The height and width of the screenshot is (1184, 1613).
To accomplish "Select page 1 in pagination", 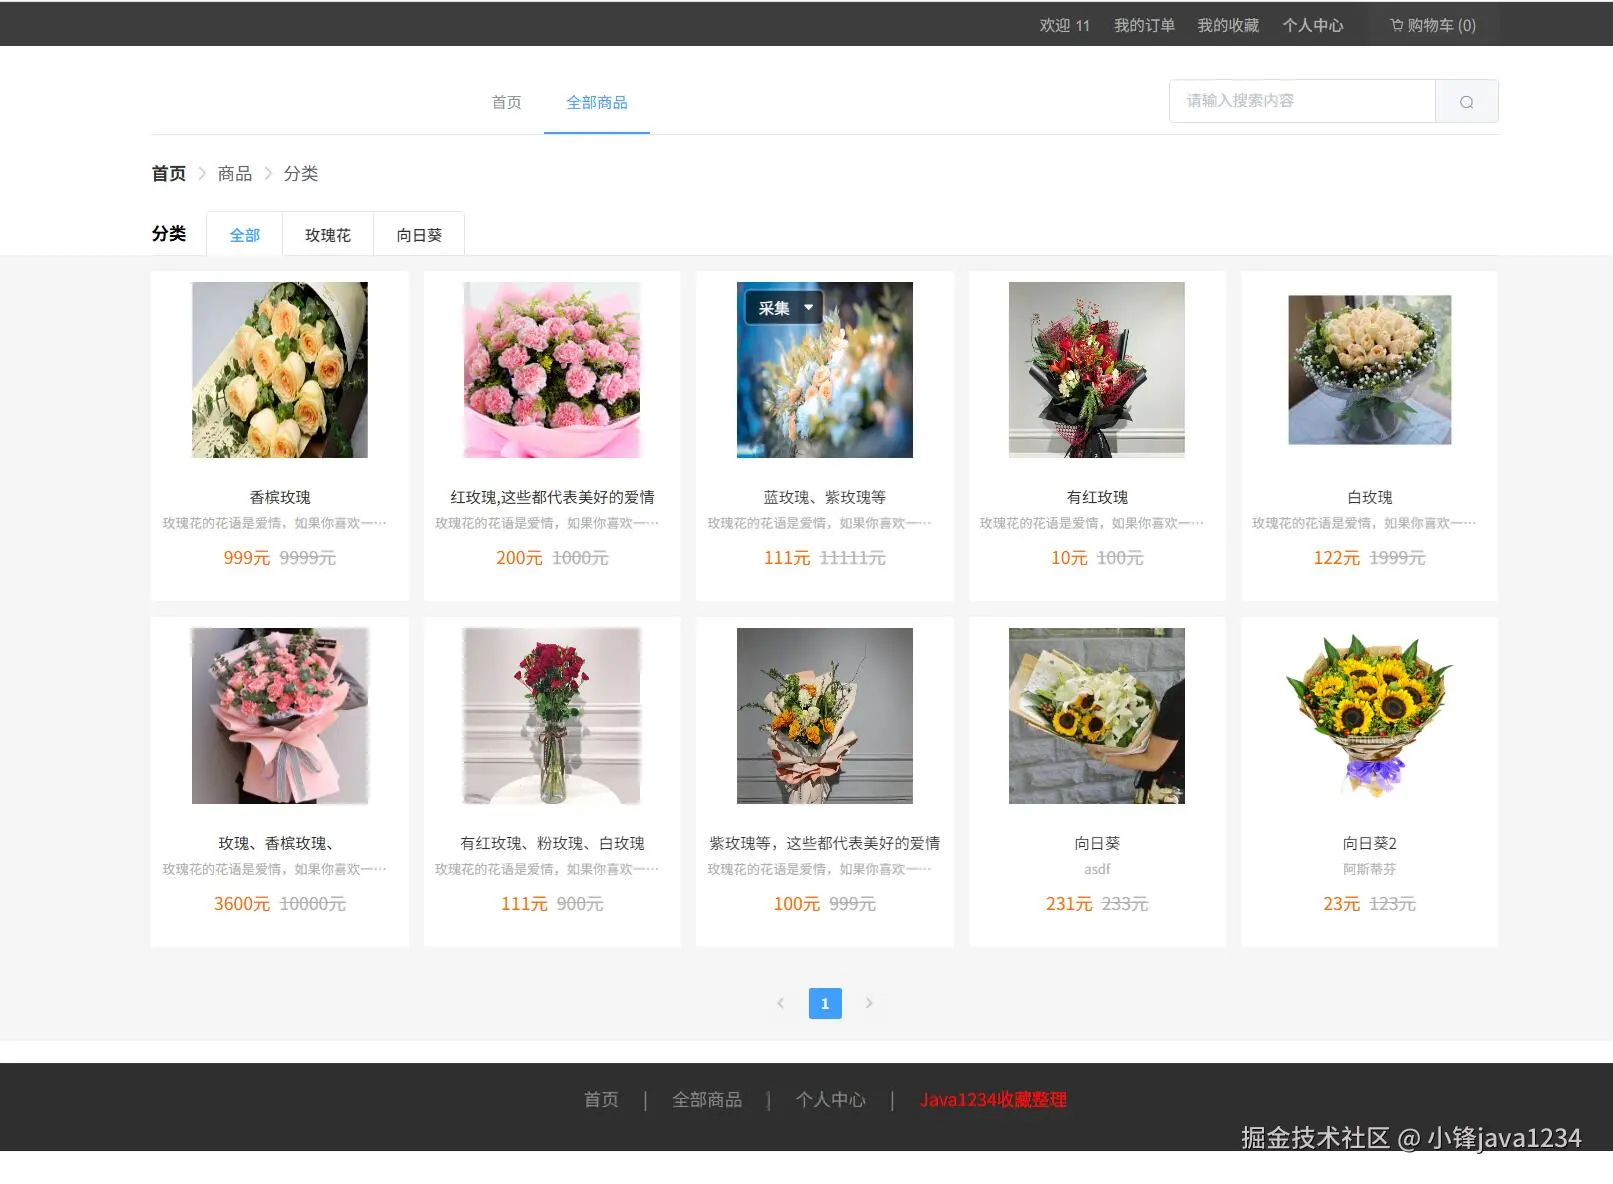I will pyautogui.click(x=825, y=1003).
